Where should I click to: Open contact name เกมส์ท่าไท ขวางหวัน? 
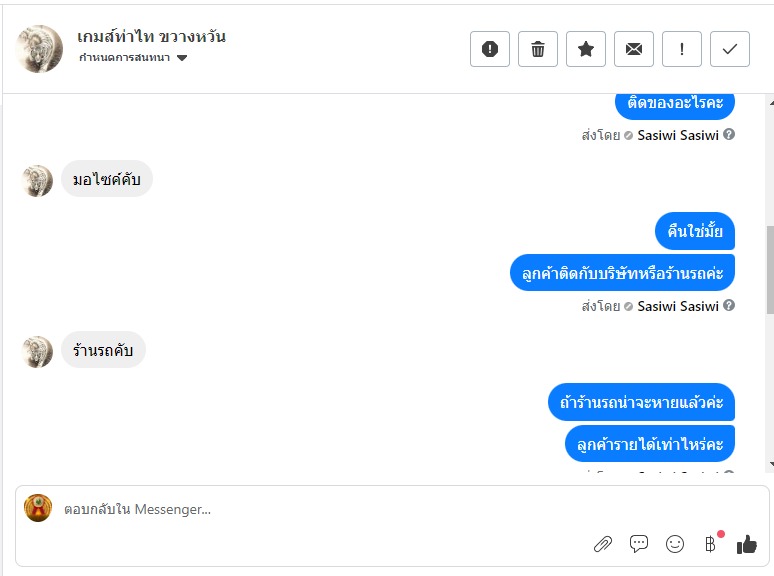tap(151, 37)
